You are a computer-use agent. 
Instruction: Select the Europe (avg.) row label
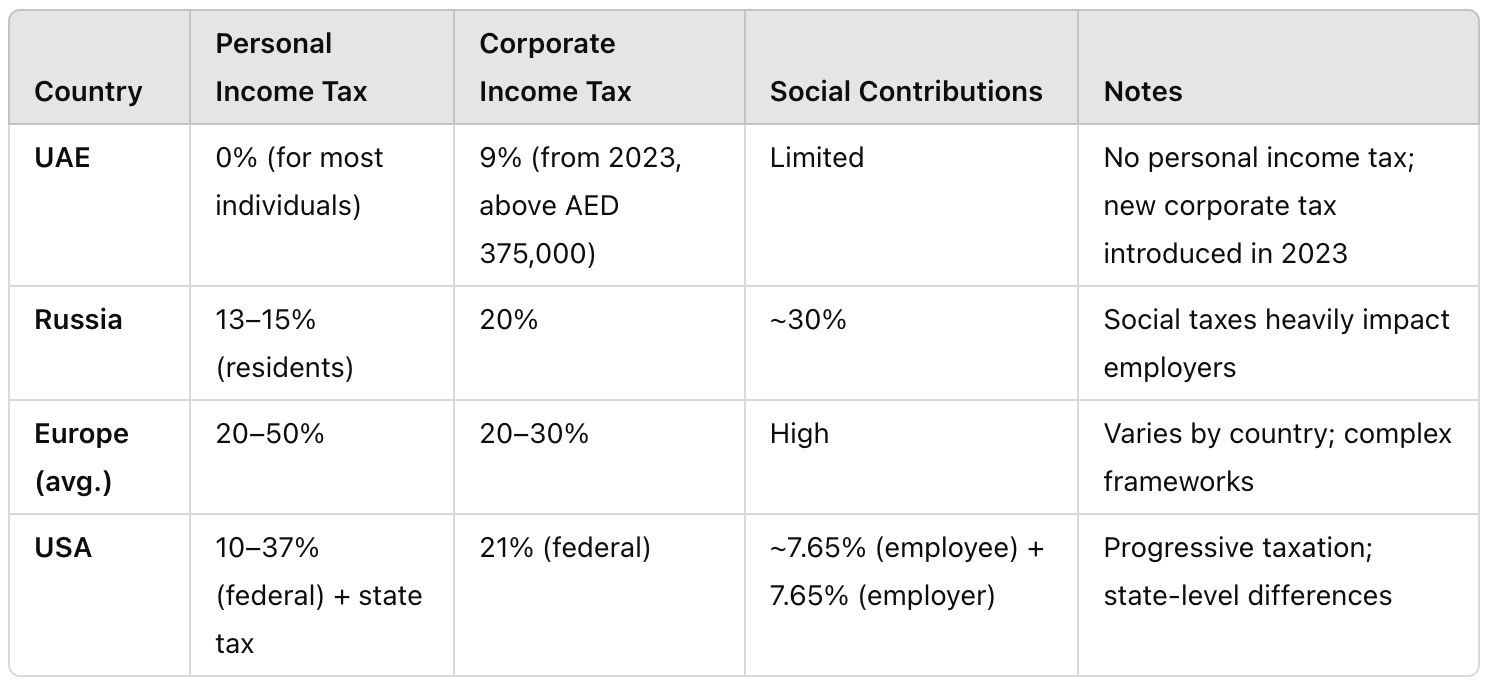pos(81,458)
